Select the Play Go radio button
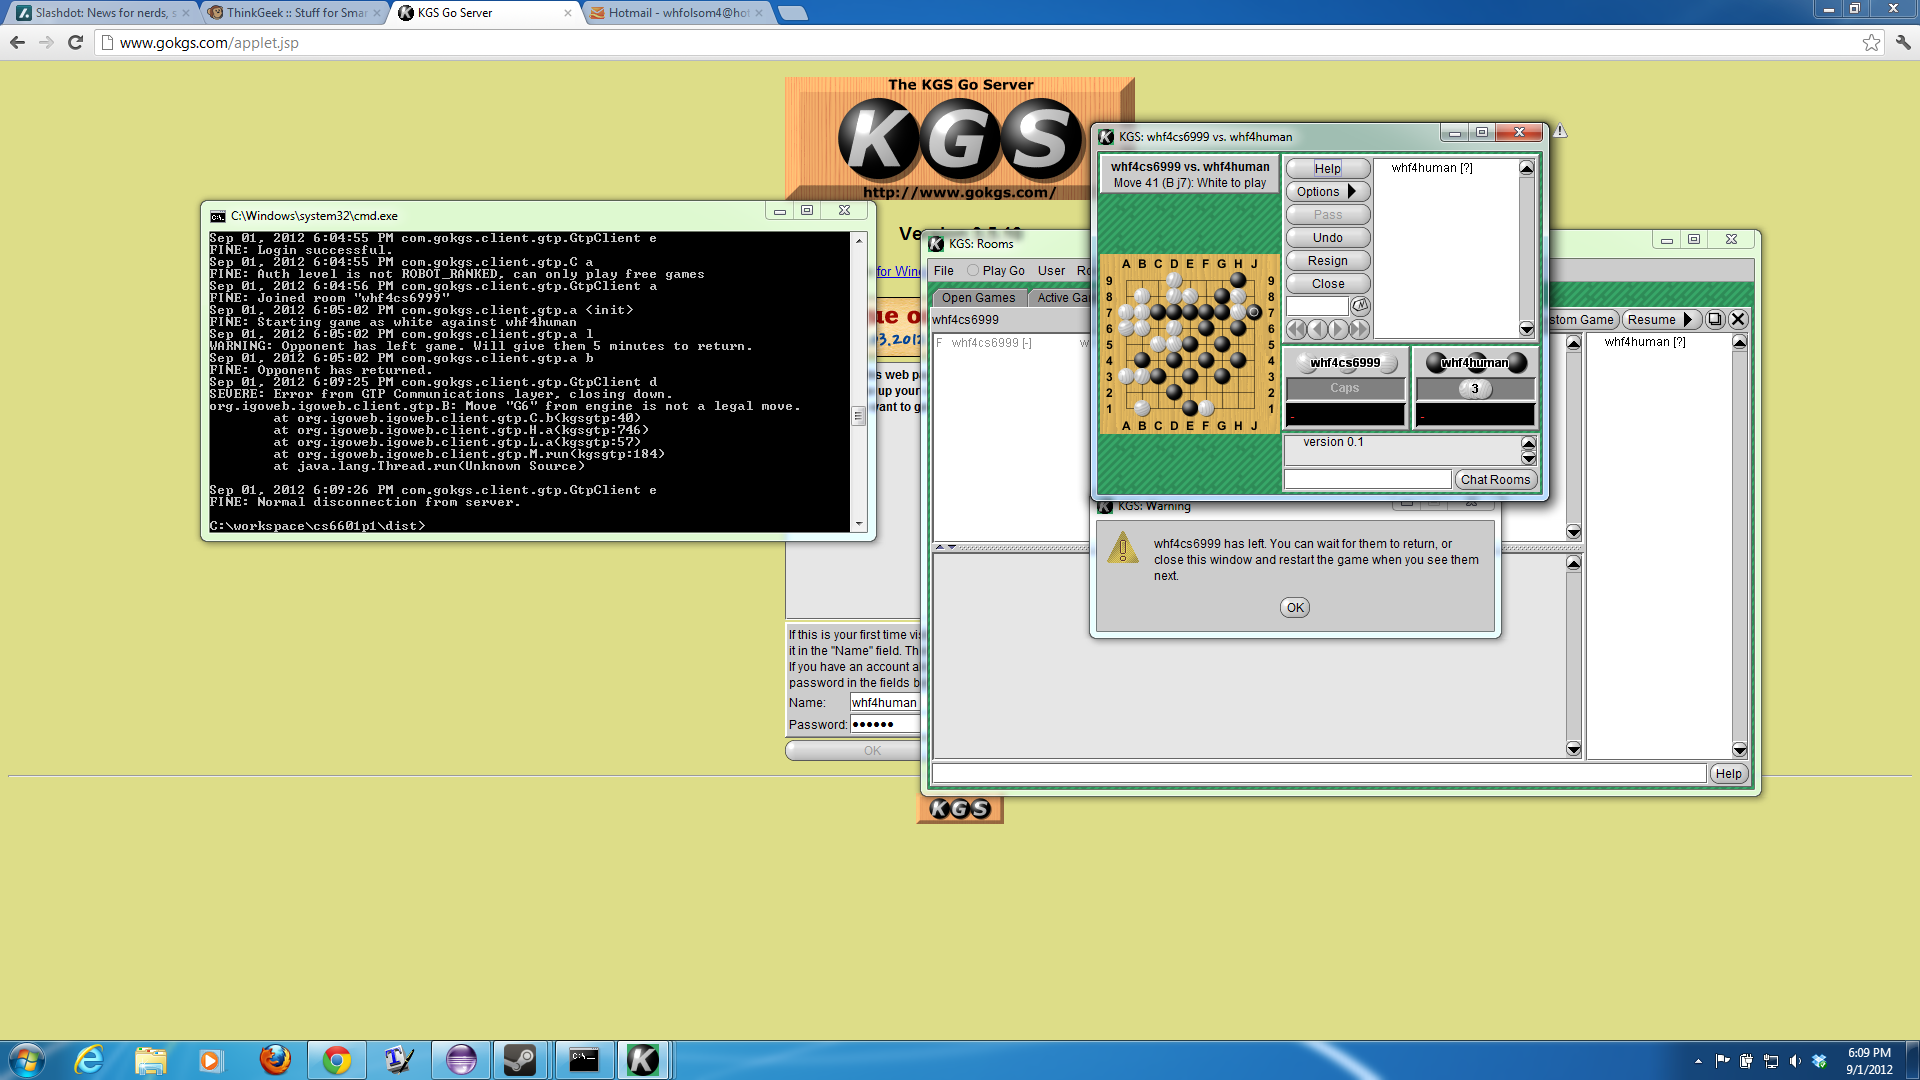Image resolution: width=1920 pixels, height=1080 pixels. click(x=972, y=271)
